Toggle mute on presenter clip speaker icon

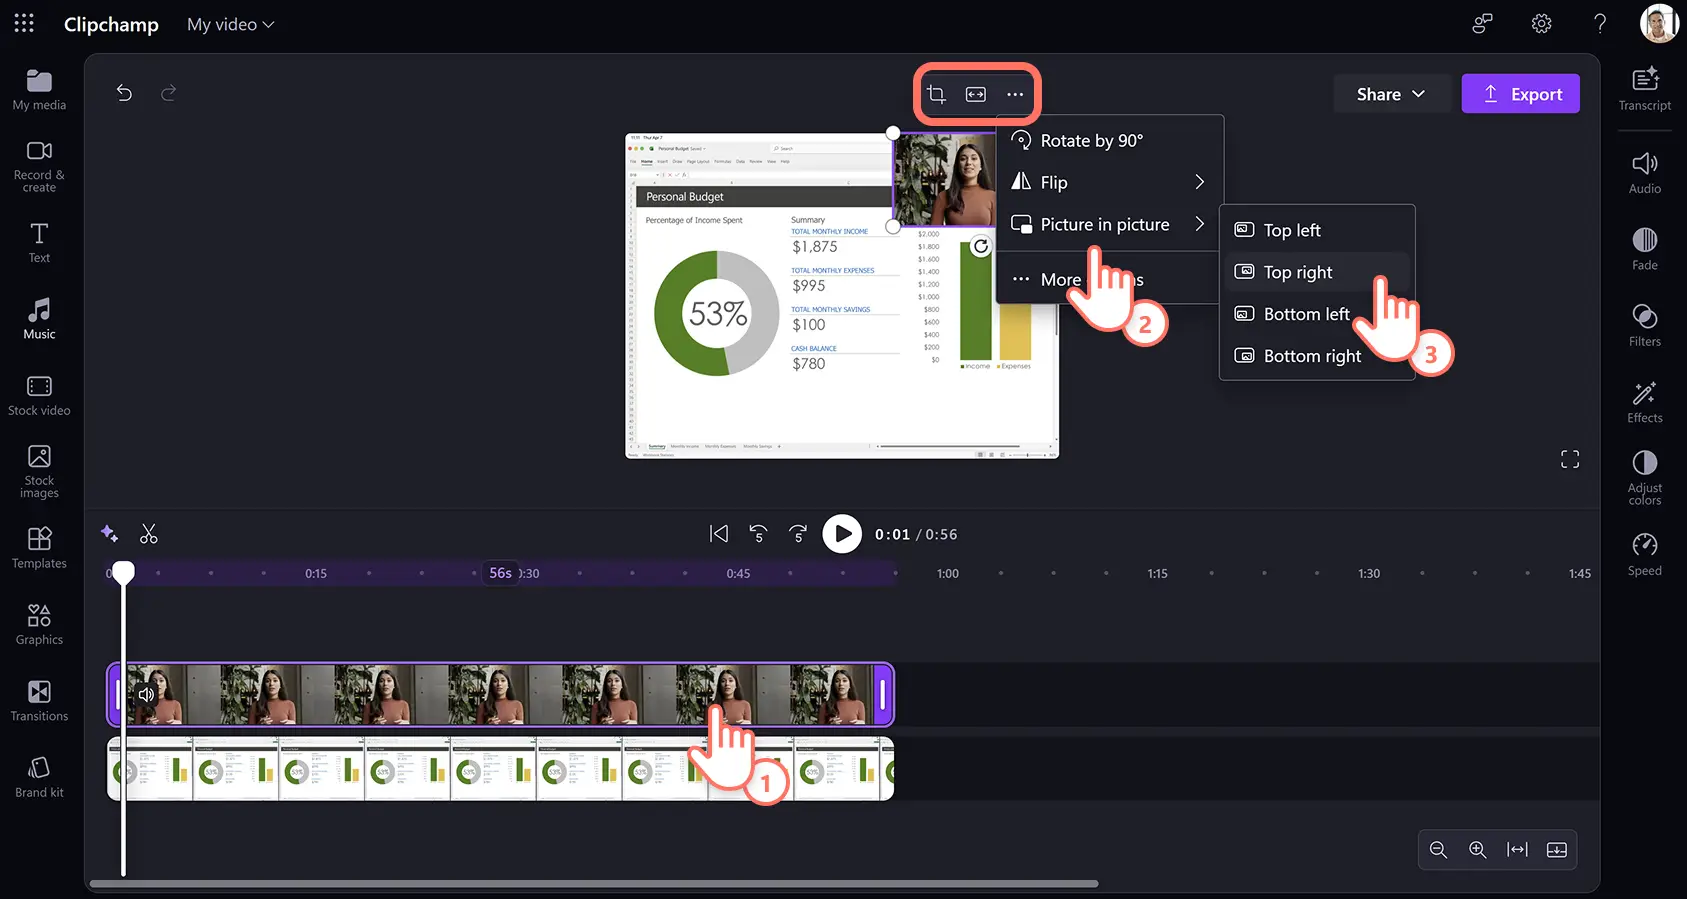point(146,694)
